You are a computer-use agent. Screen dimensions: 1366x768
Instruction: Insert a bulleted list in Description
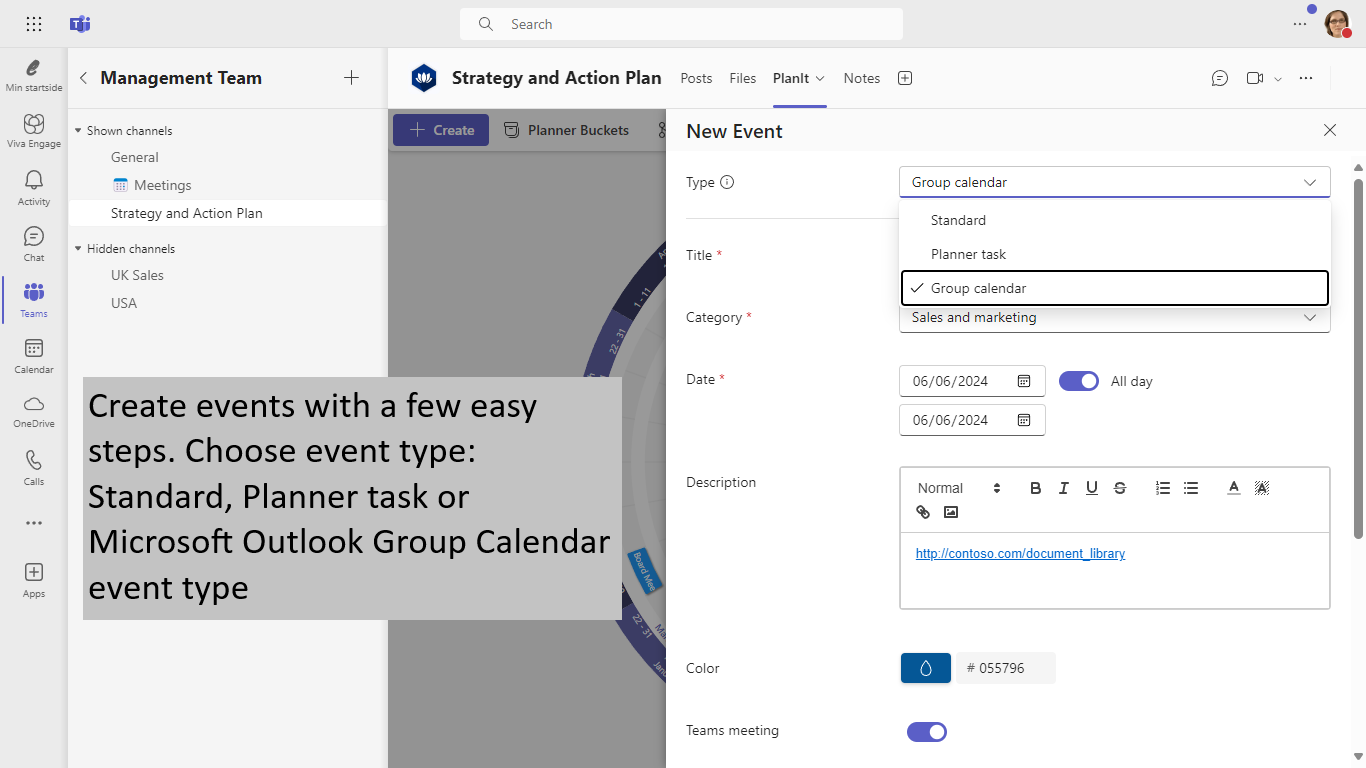(x=1191, y=488)
